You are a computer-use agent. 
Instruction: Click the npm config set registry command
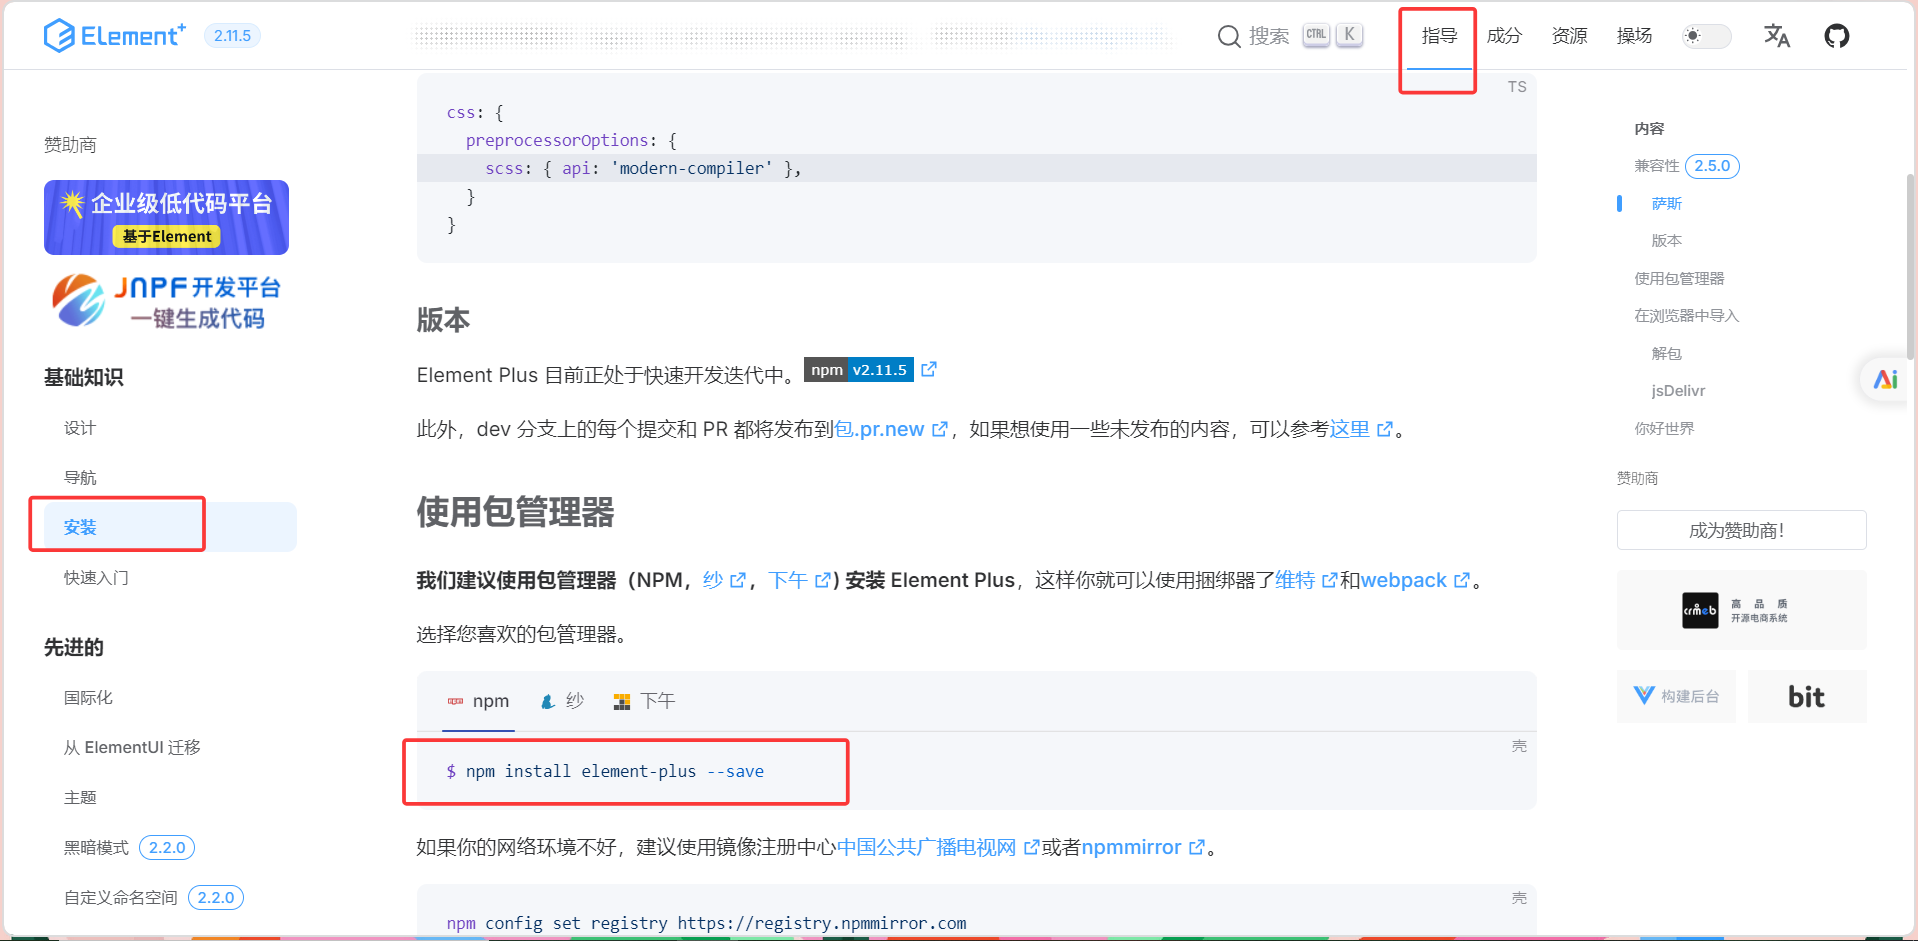(x=706, y=923)
